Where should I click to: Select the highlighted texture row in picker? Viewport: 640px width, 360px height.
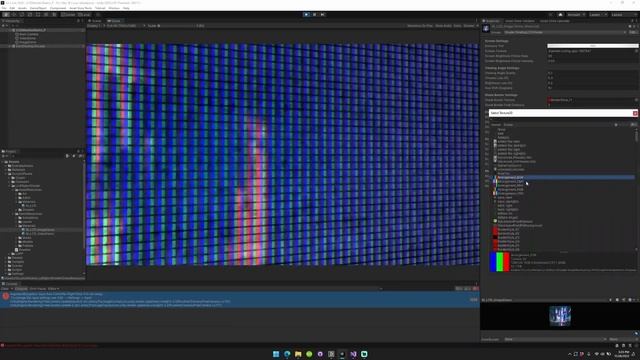tap(563, 178)
